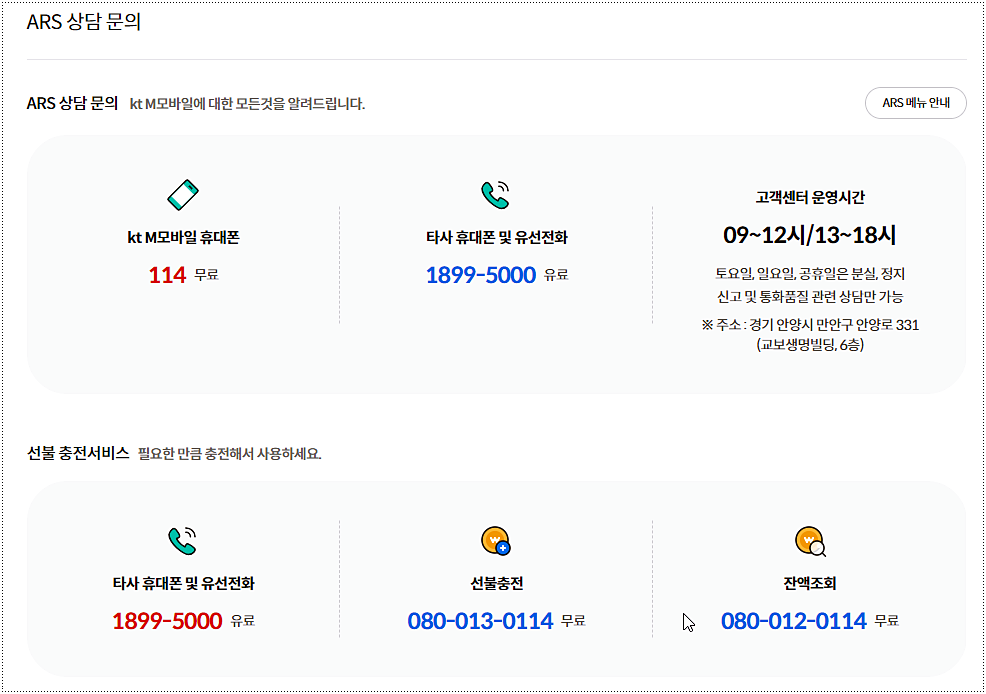
Task: Call 080-013-0114 for 선불충전
Action: pos(480,621)
